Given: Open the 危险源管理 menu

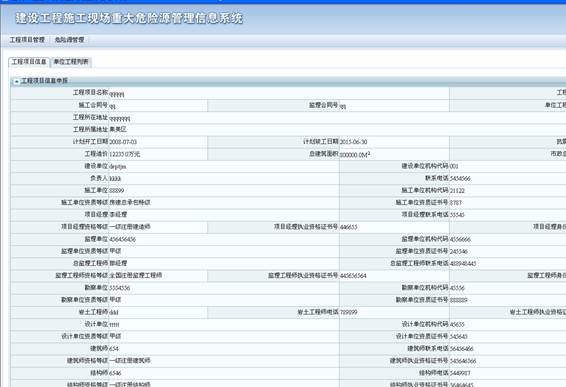Looking at the screenshot, I should (x=69, y=40).
